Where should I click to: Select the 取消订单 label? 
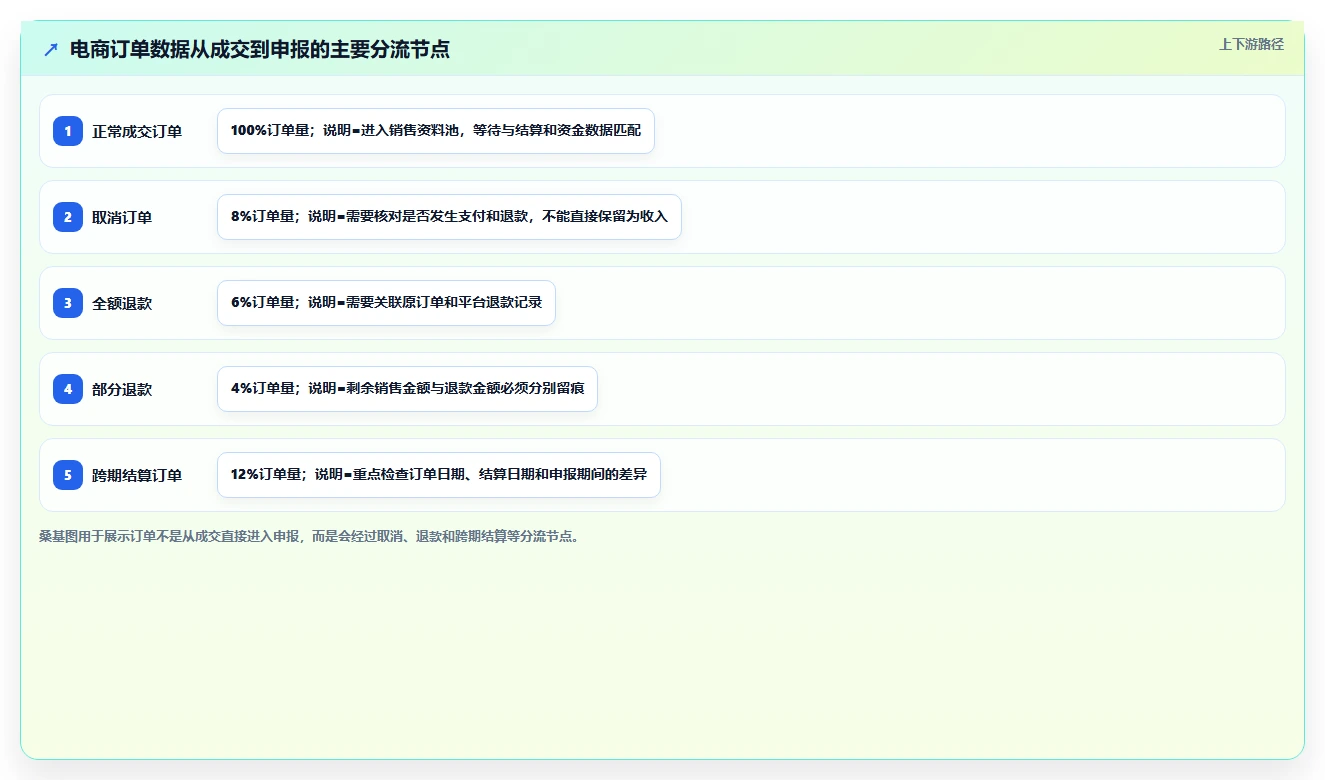(122, 217)
